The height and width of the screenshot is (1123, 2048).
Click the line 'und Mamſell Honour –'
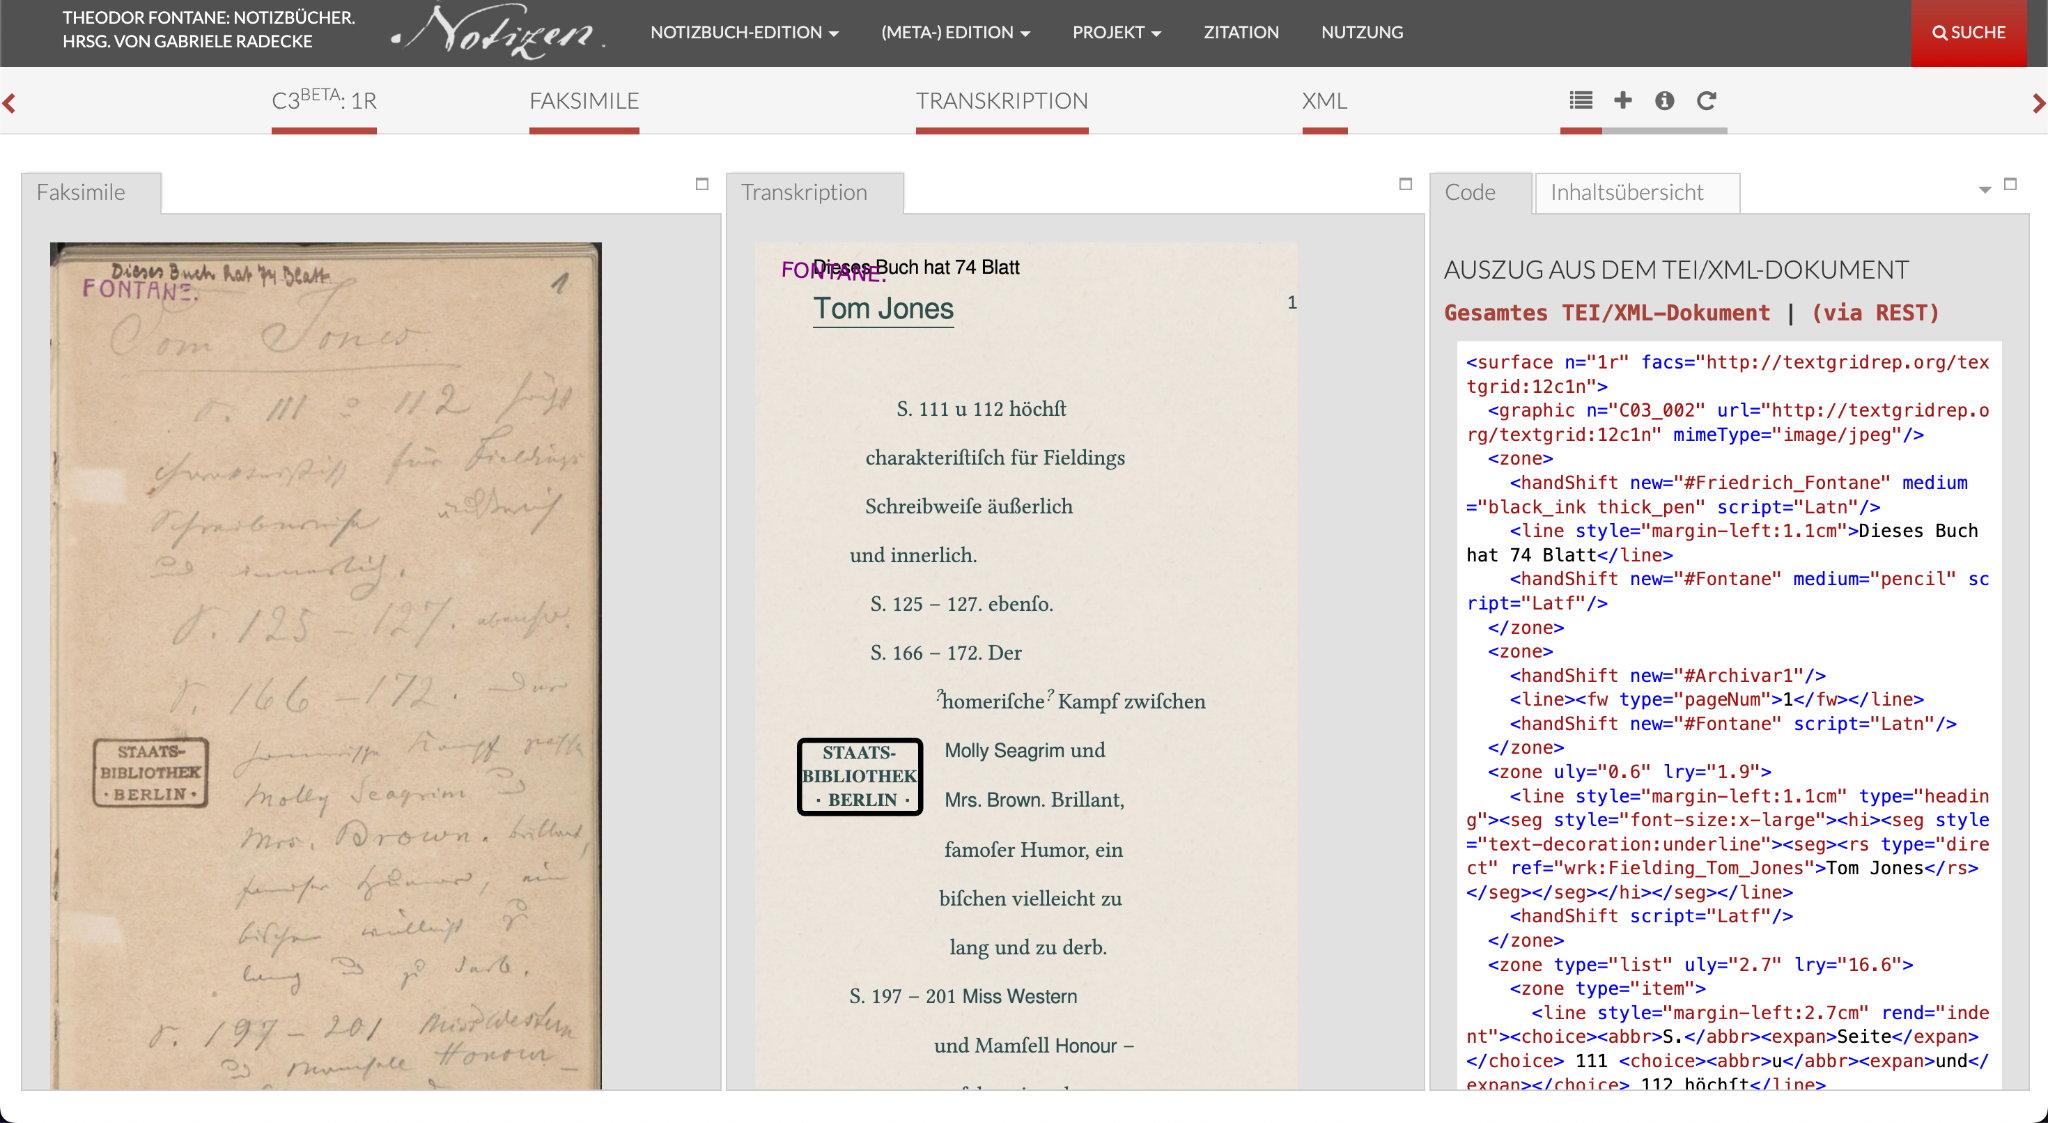[1034, 1046]
